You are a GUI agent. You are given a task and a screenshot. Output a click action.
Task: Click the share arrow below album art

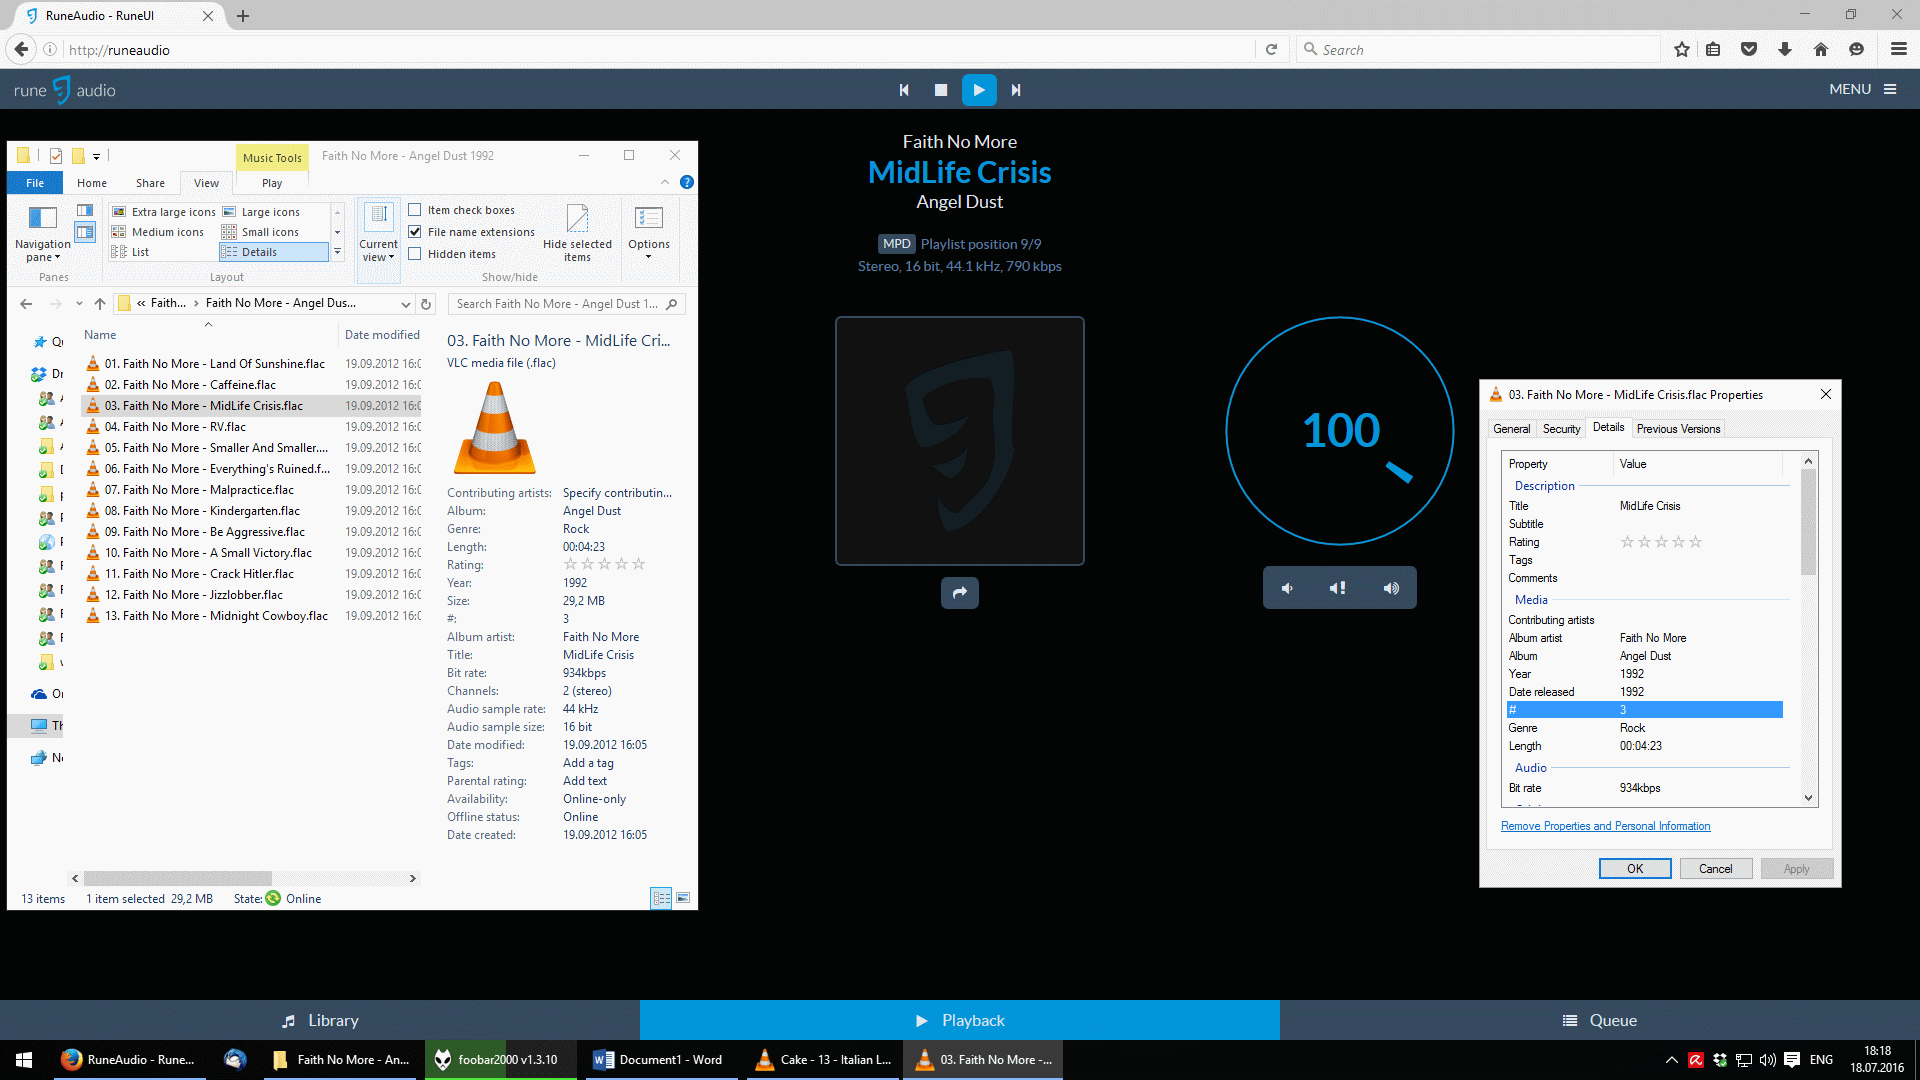click(960, 593)
